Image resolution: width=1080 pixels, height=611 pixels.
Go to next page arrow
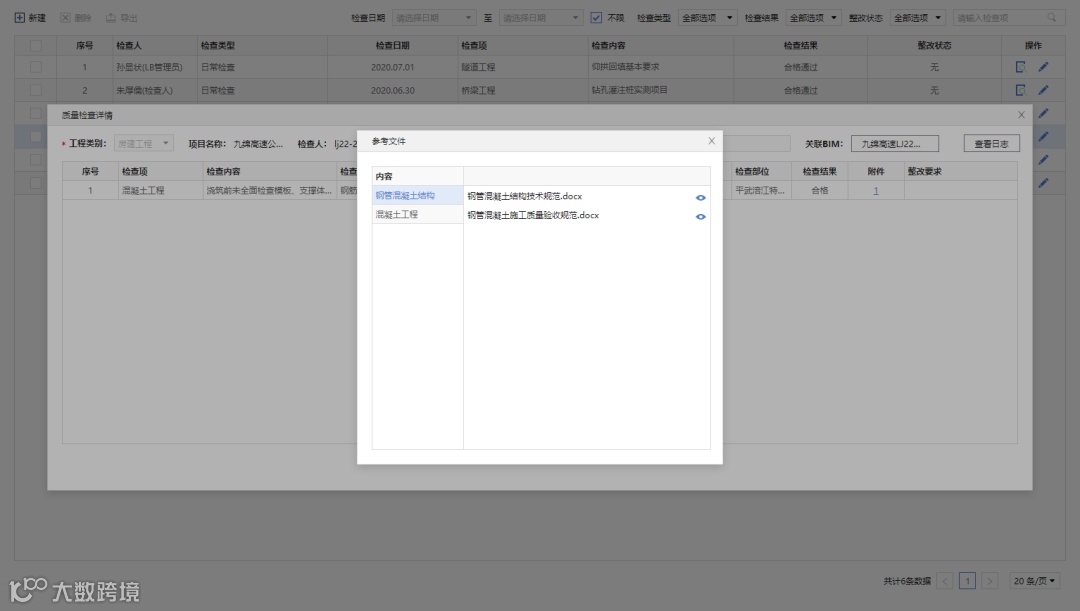pos(990,581)
